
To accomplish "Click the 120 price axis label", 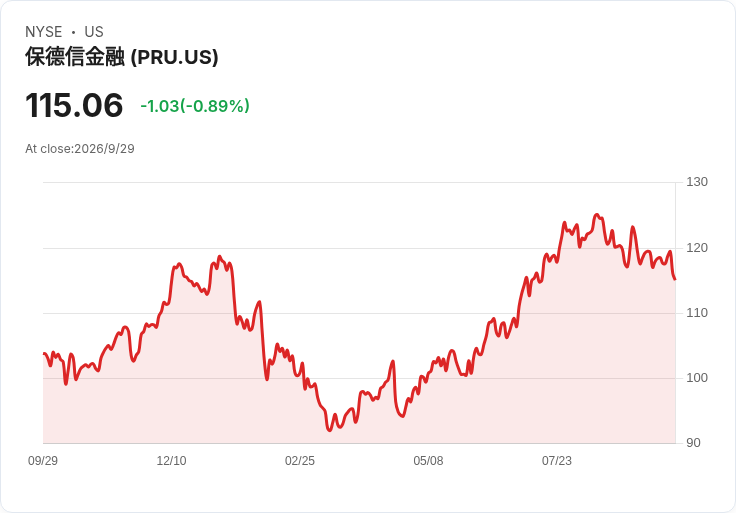I will (x=697, y=248).
